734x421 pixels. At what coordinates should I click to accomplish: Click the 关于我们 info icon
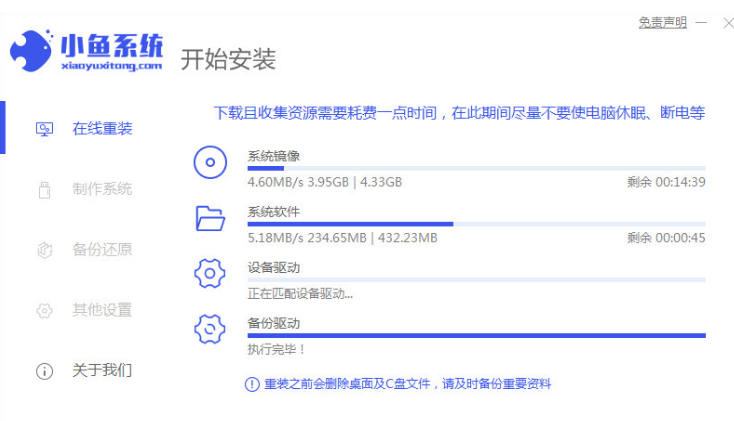(44, 371)
